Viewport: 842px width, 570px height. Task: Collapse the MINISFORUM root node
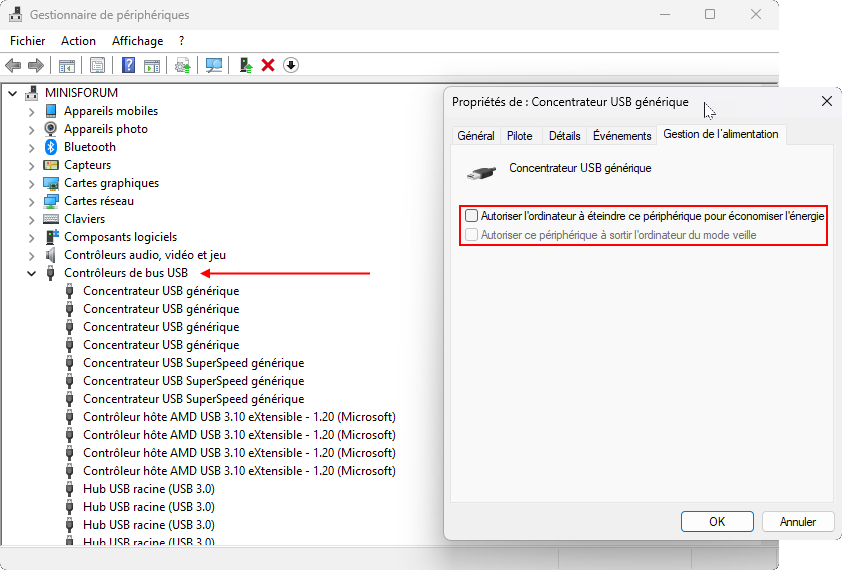[13, 93]
